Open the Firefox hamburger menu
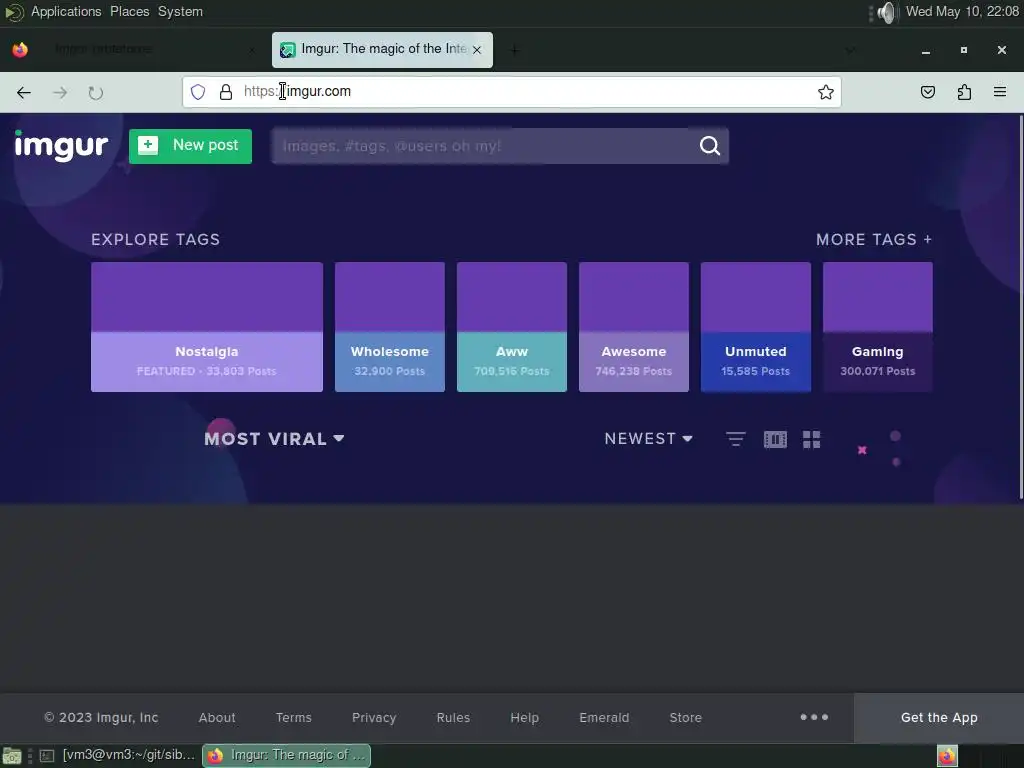1024x768 pixels. [x=1000, y=92]
